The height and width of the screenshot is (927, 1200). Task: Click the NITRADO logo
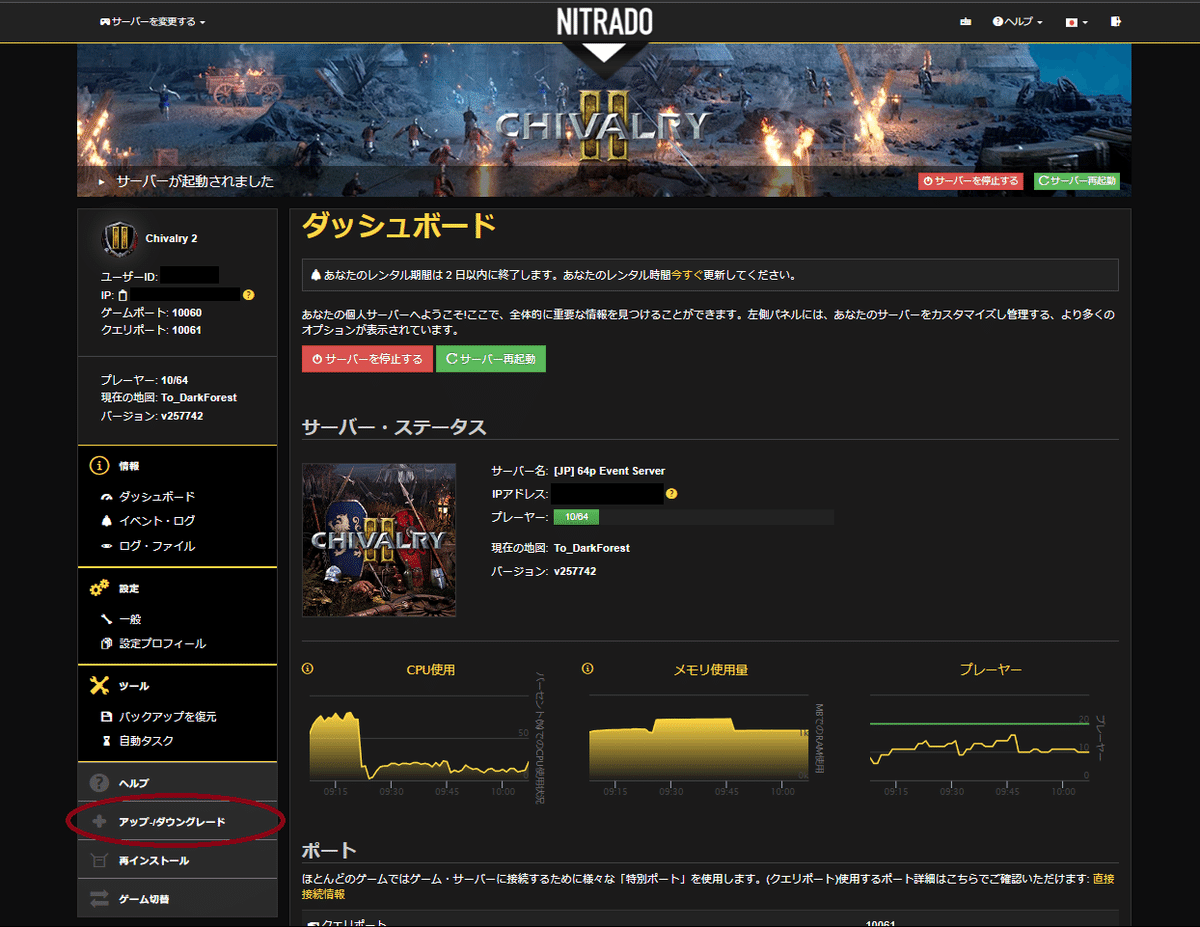point(605,21)
